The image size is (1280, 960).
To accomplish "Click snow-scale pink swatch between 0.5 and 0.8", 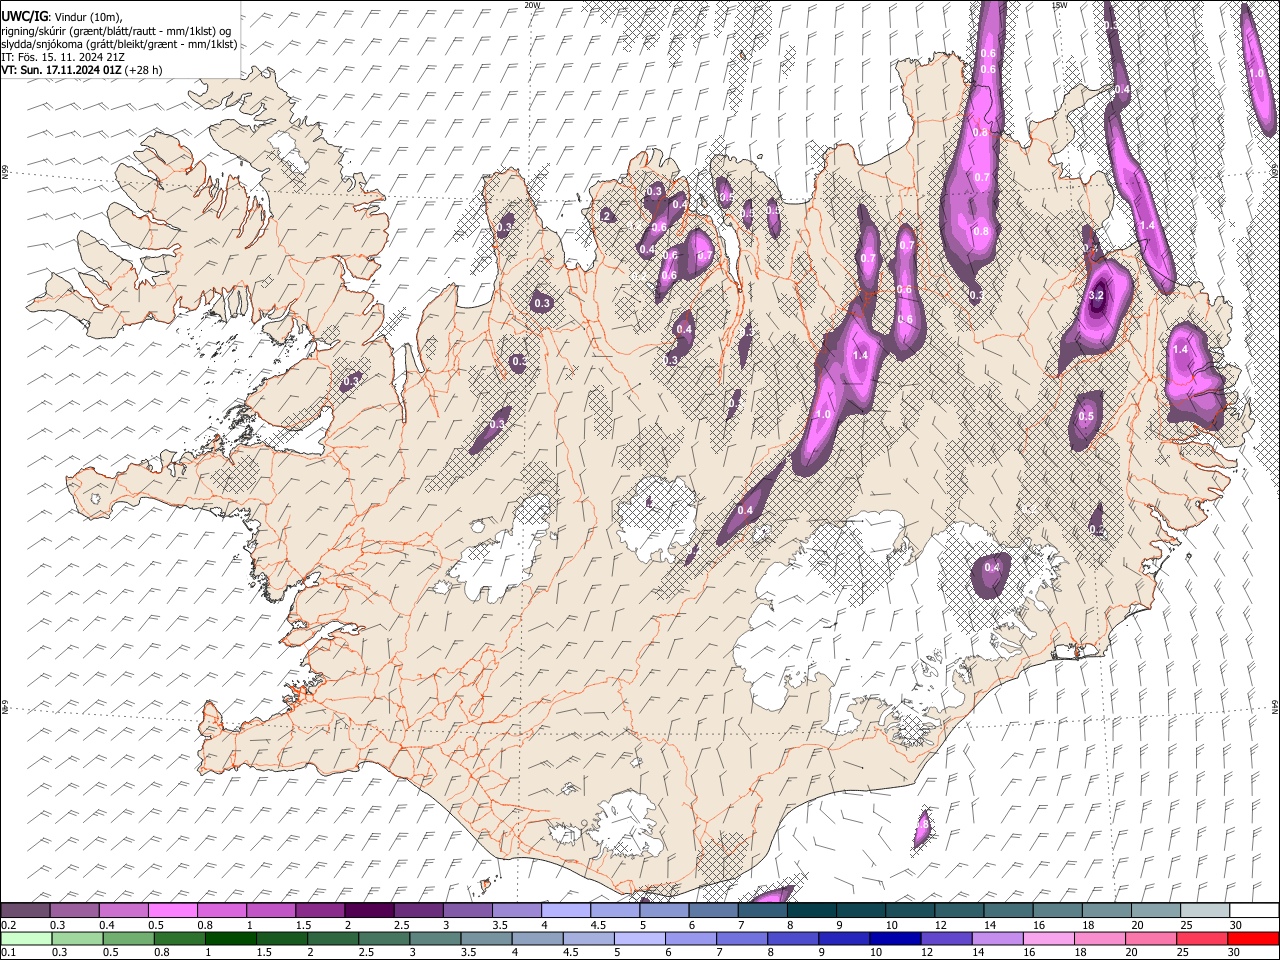I will [173, 910].
